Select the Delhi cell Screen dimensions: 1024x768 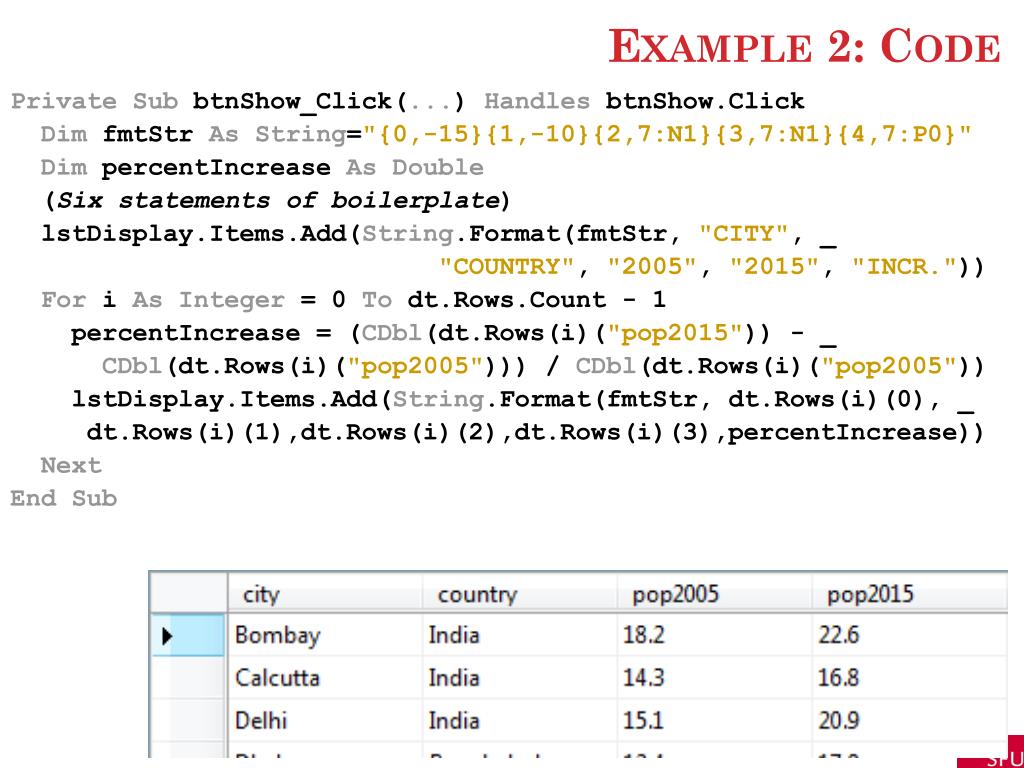pos(325,720)
